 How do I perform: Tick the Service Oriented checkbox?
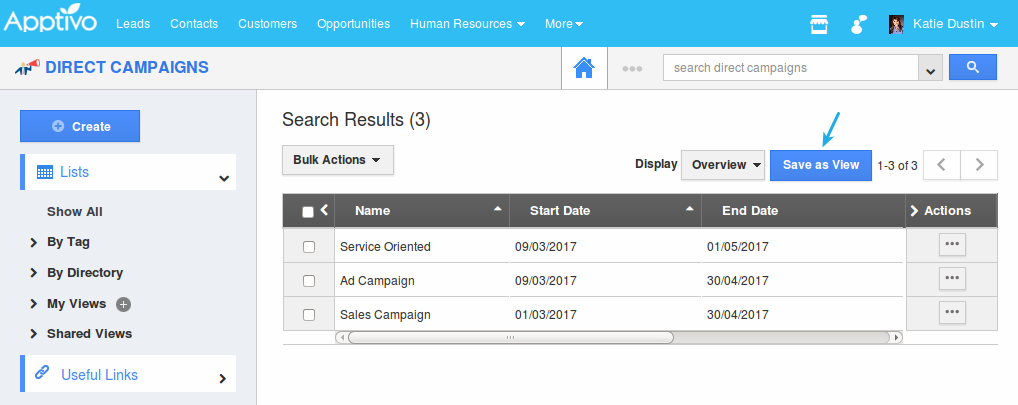(x=309, y=247)
